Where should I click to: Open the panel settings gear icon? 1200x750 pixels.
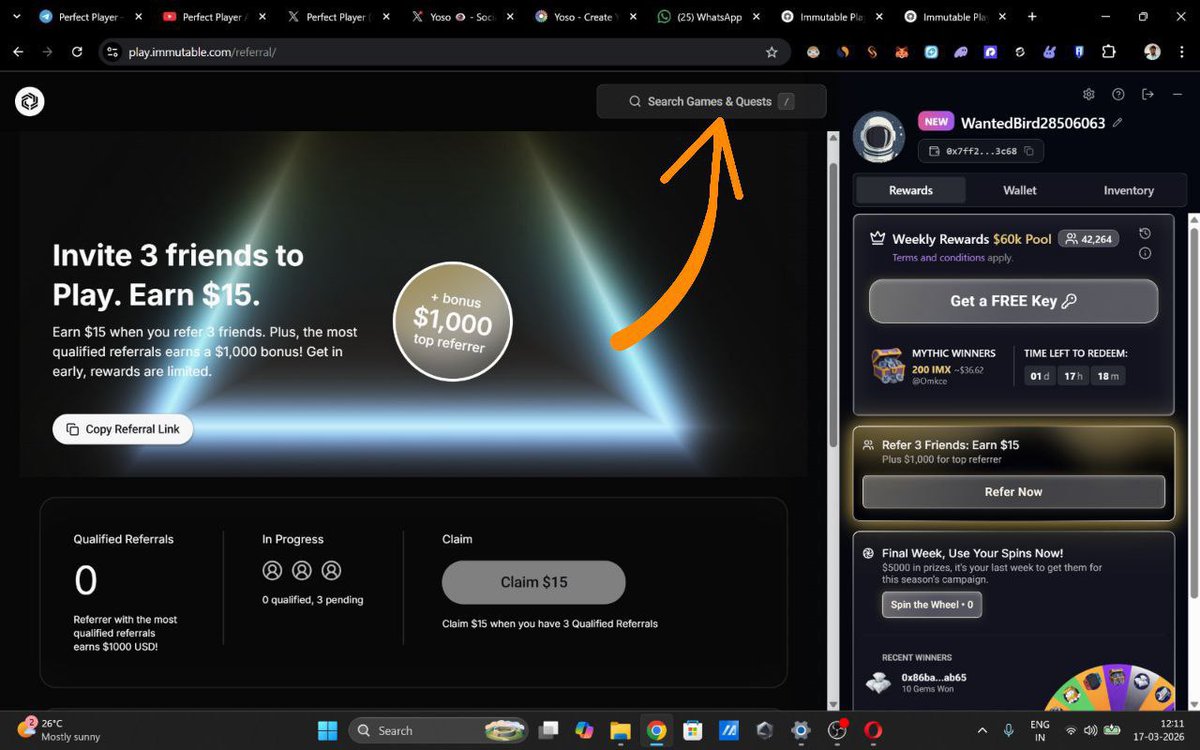pos(1089,94)
